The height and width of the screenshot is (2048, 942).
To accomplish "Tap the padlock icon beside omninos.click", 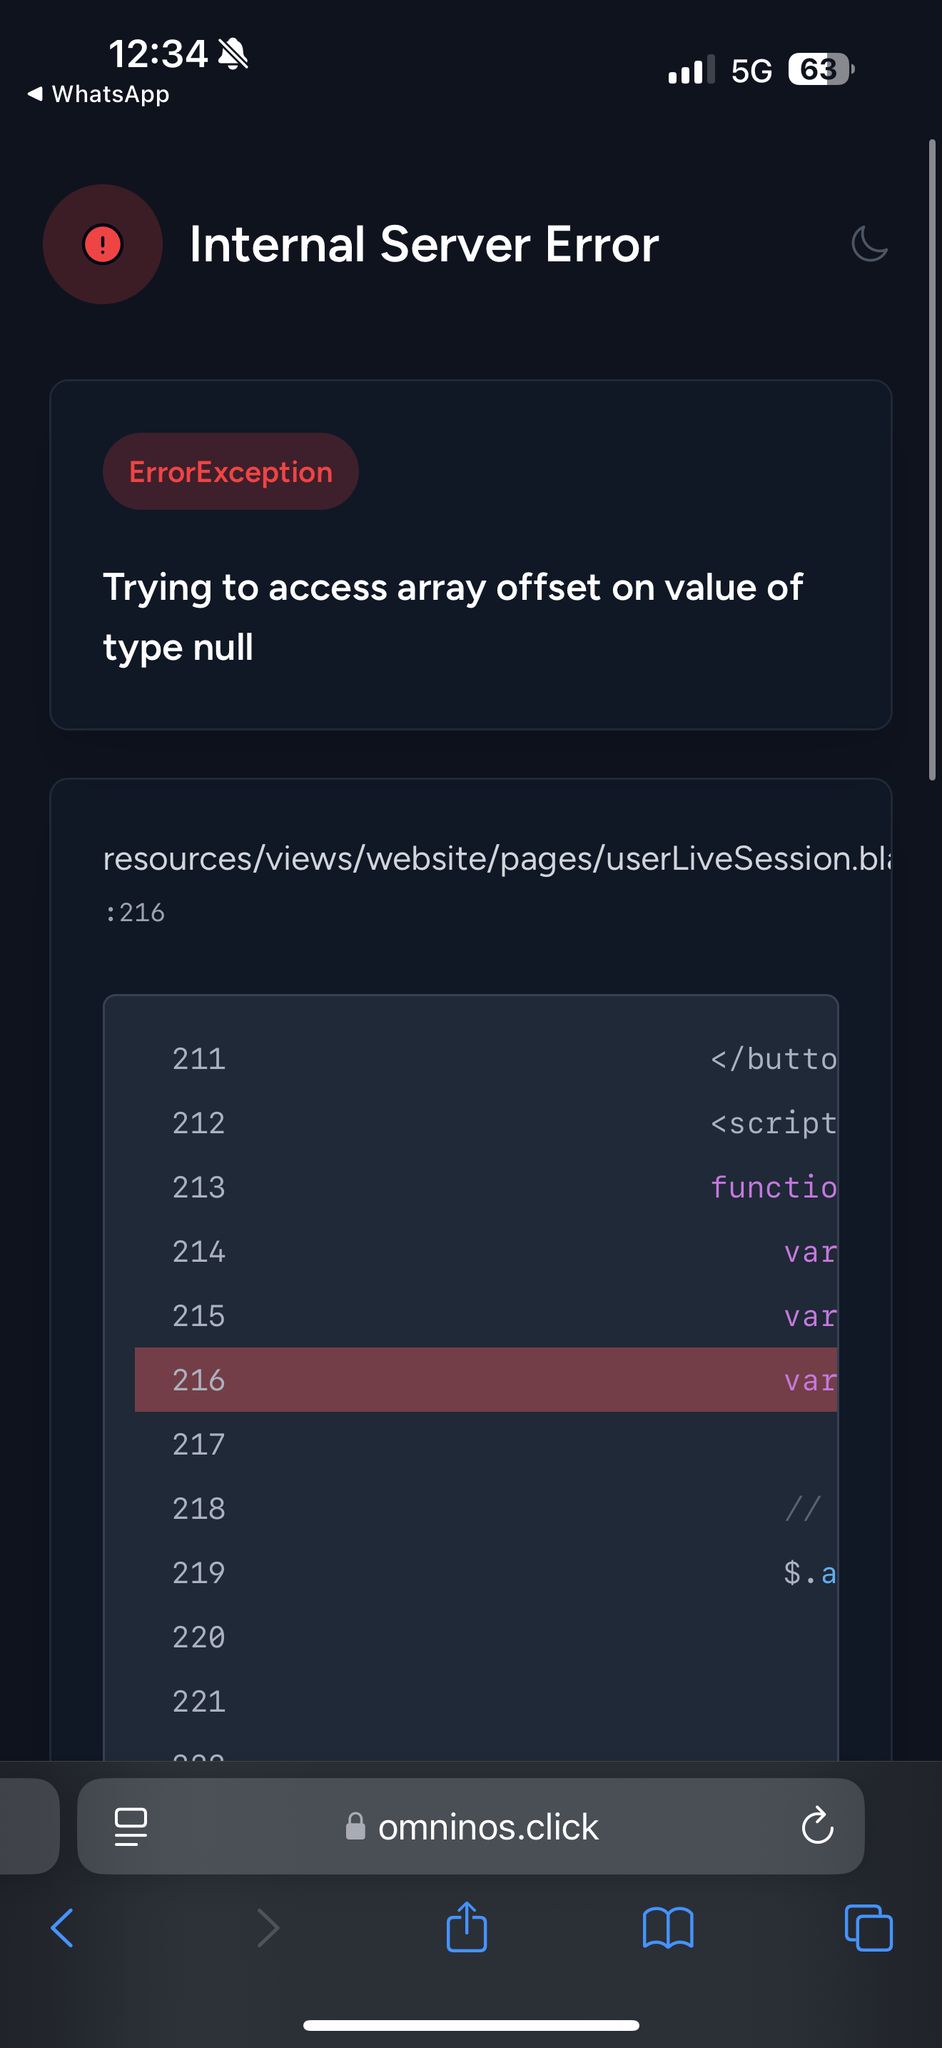I will point(355,1827).
